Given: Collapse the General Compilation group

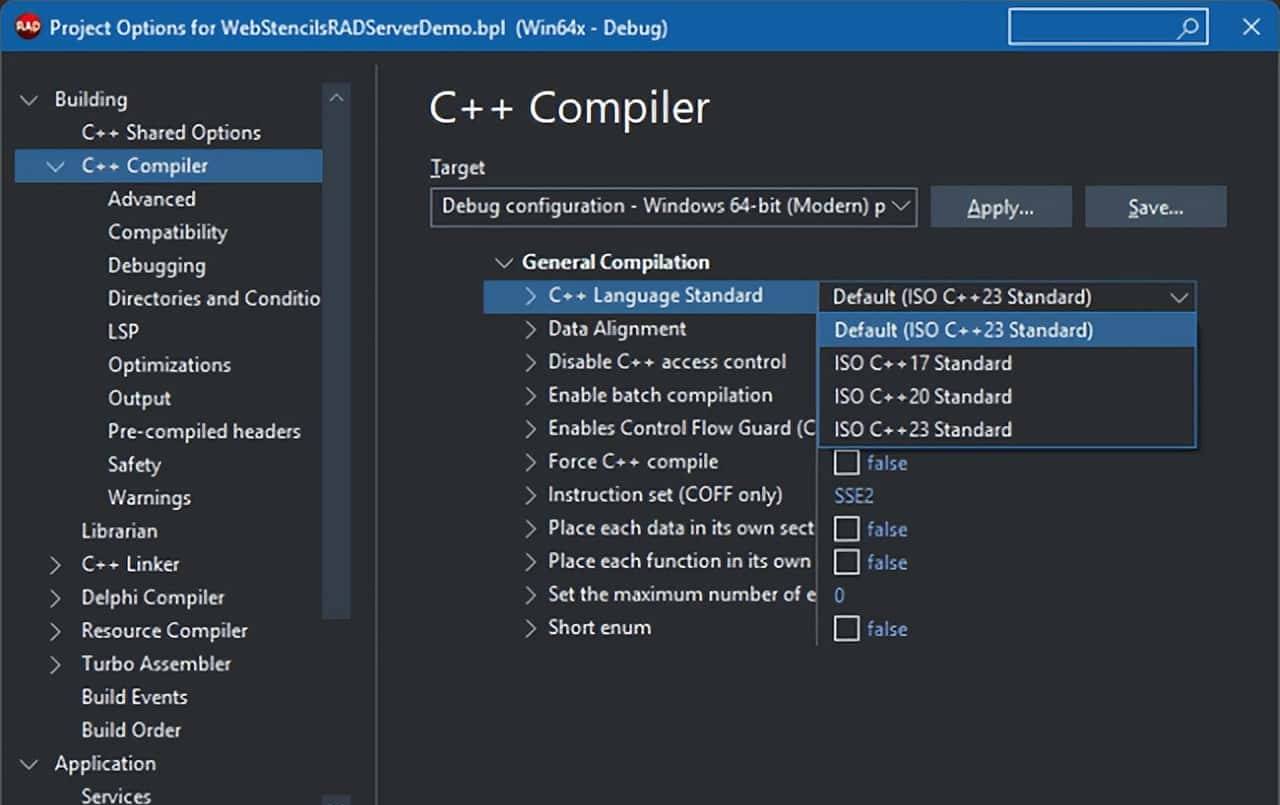Looking at the screenshot, I should [503, 263].
